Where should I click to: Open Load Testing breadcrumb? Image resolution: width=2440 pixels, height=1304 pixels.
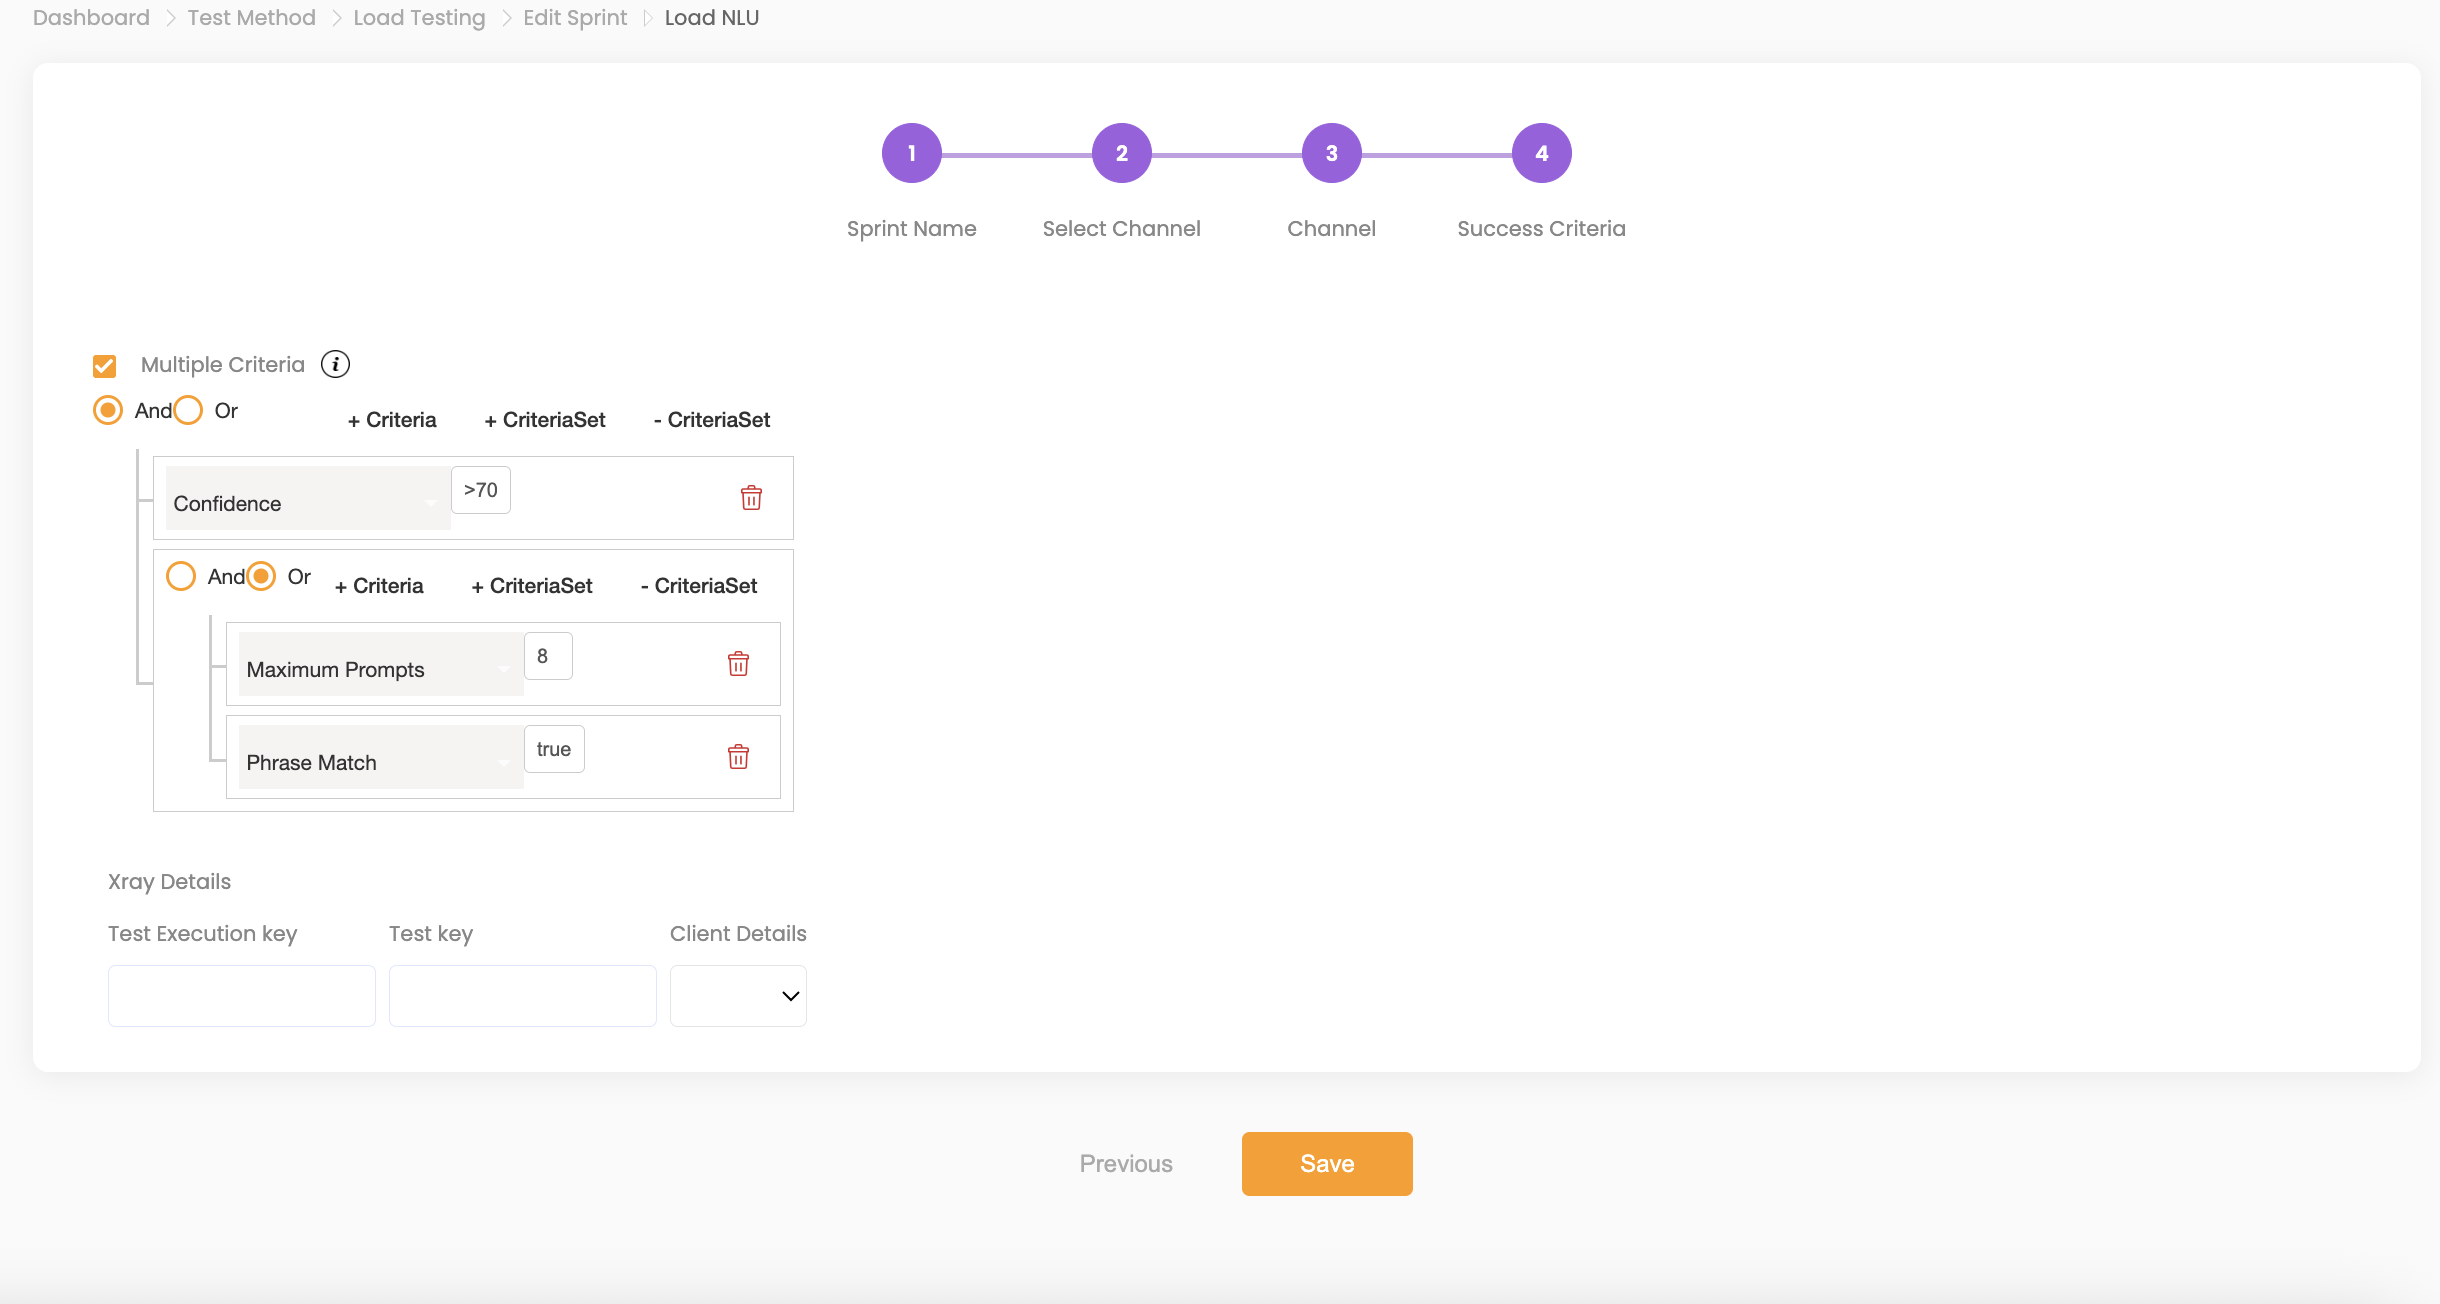419,18
